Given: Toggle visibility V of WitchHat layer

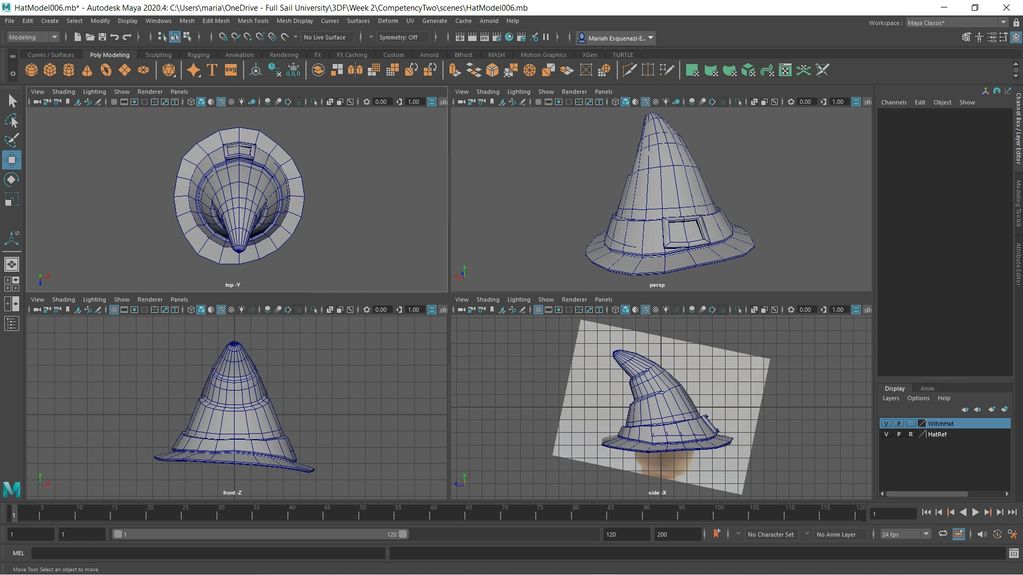Looking at the screenshot, I should [x=885, y=423].
